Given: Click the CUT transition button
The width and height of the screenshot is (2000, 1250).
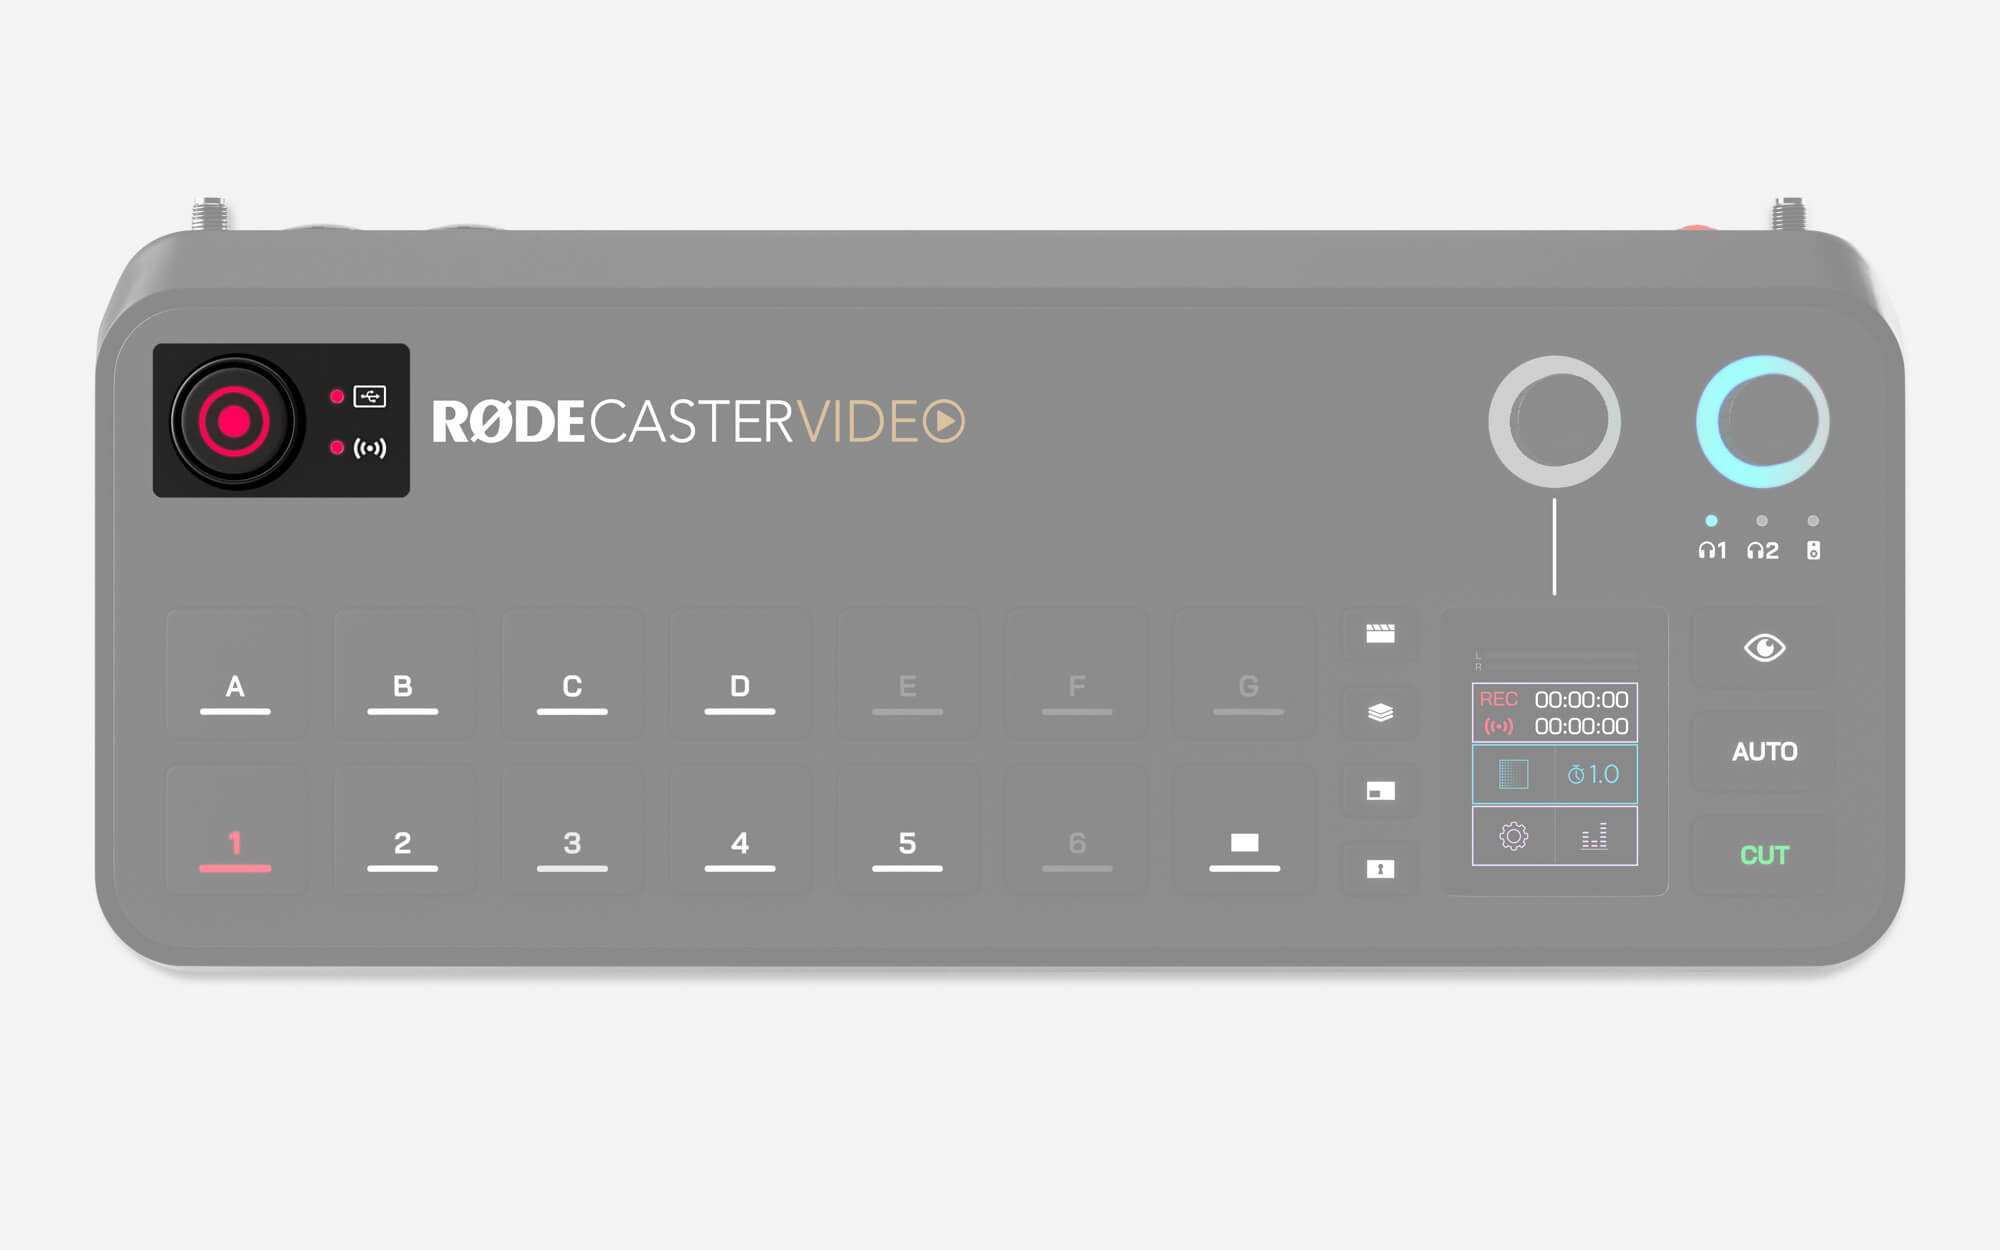Looking at the screenshot, I should tap(1764, 855).
